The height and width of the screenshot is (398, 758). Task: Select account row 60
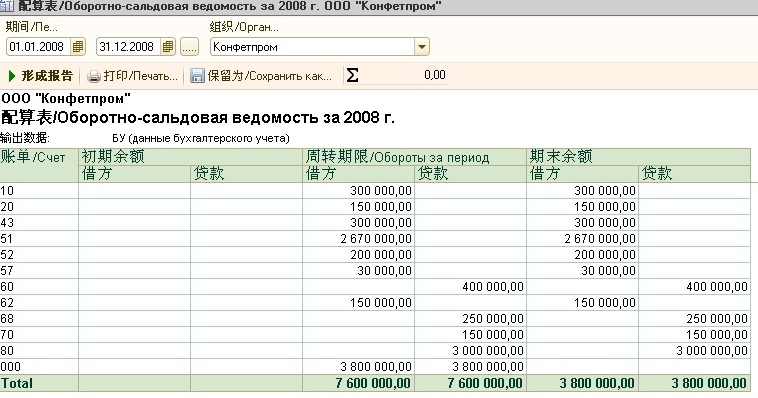375,286
